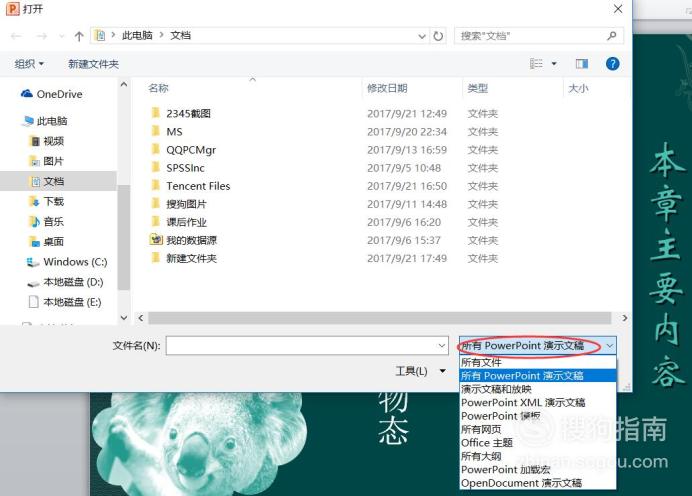Image resolution: width=692 pixels, height=496 pixels.
Task: Select the 搜狗图片 folder icon
Action: (155, 203)
